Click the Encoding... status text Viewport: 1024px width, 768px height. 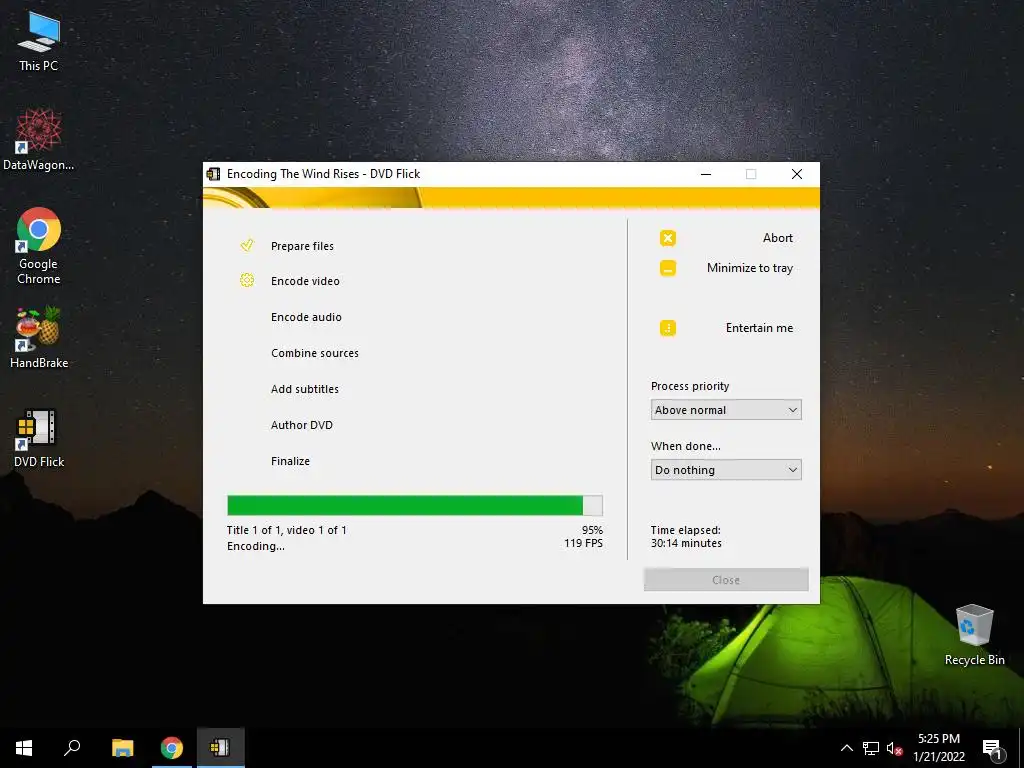coord(256,547)
